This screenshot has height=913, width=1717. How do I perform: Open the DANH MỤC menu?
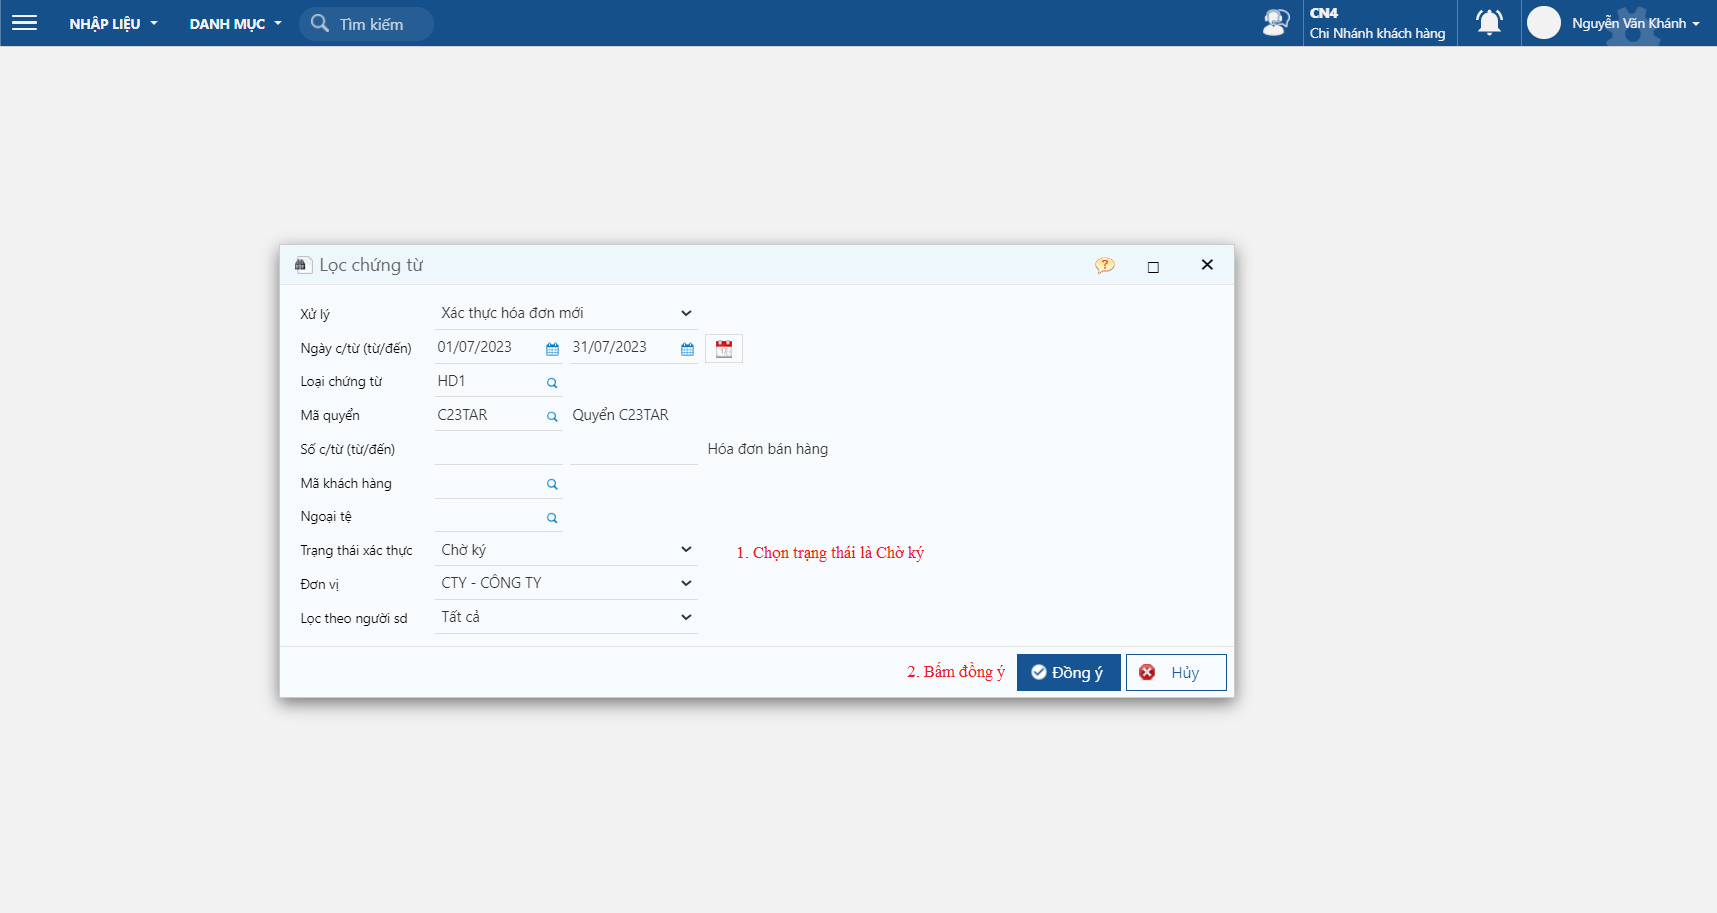point(235,24)
